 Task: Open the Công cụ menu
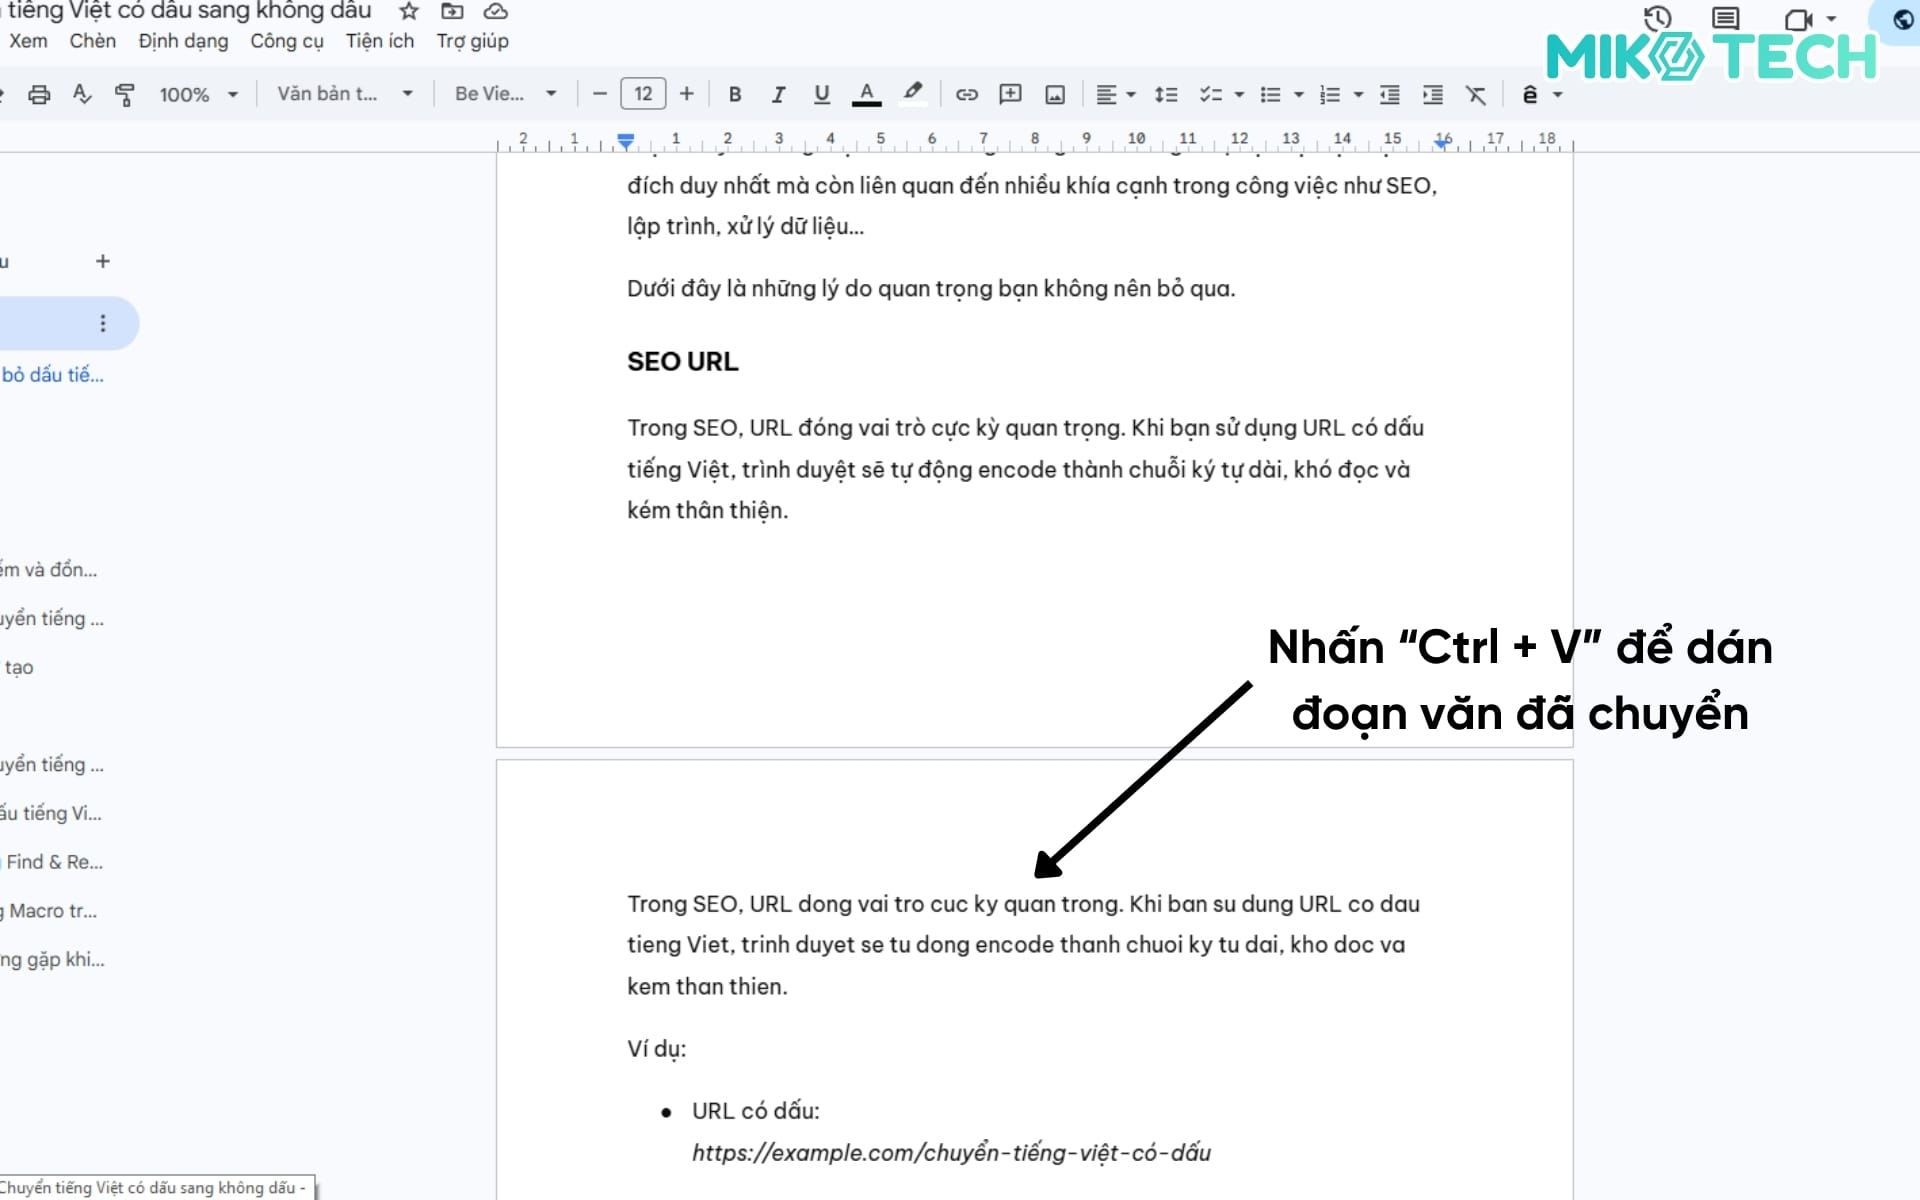[x=287, y=41]
